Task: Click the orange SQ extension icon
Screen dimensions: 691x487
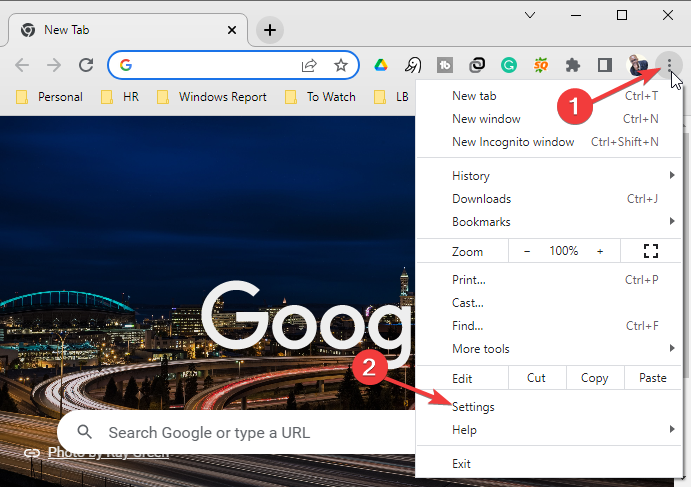Action: tap(541, 66)
